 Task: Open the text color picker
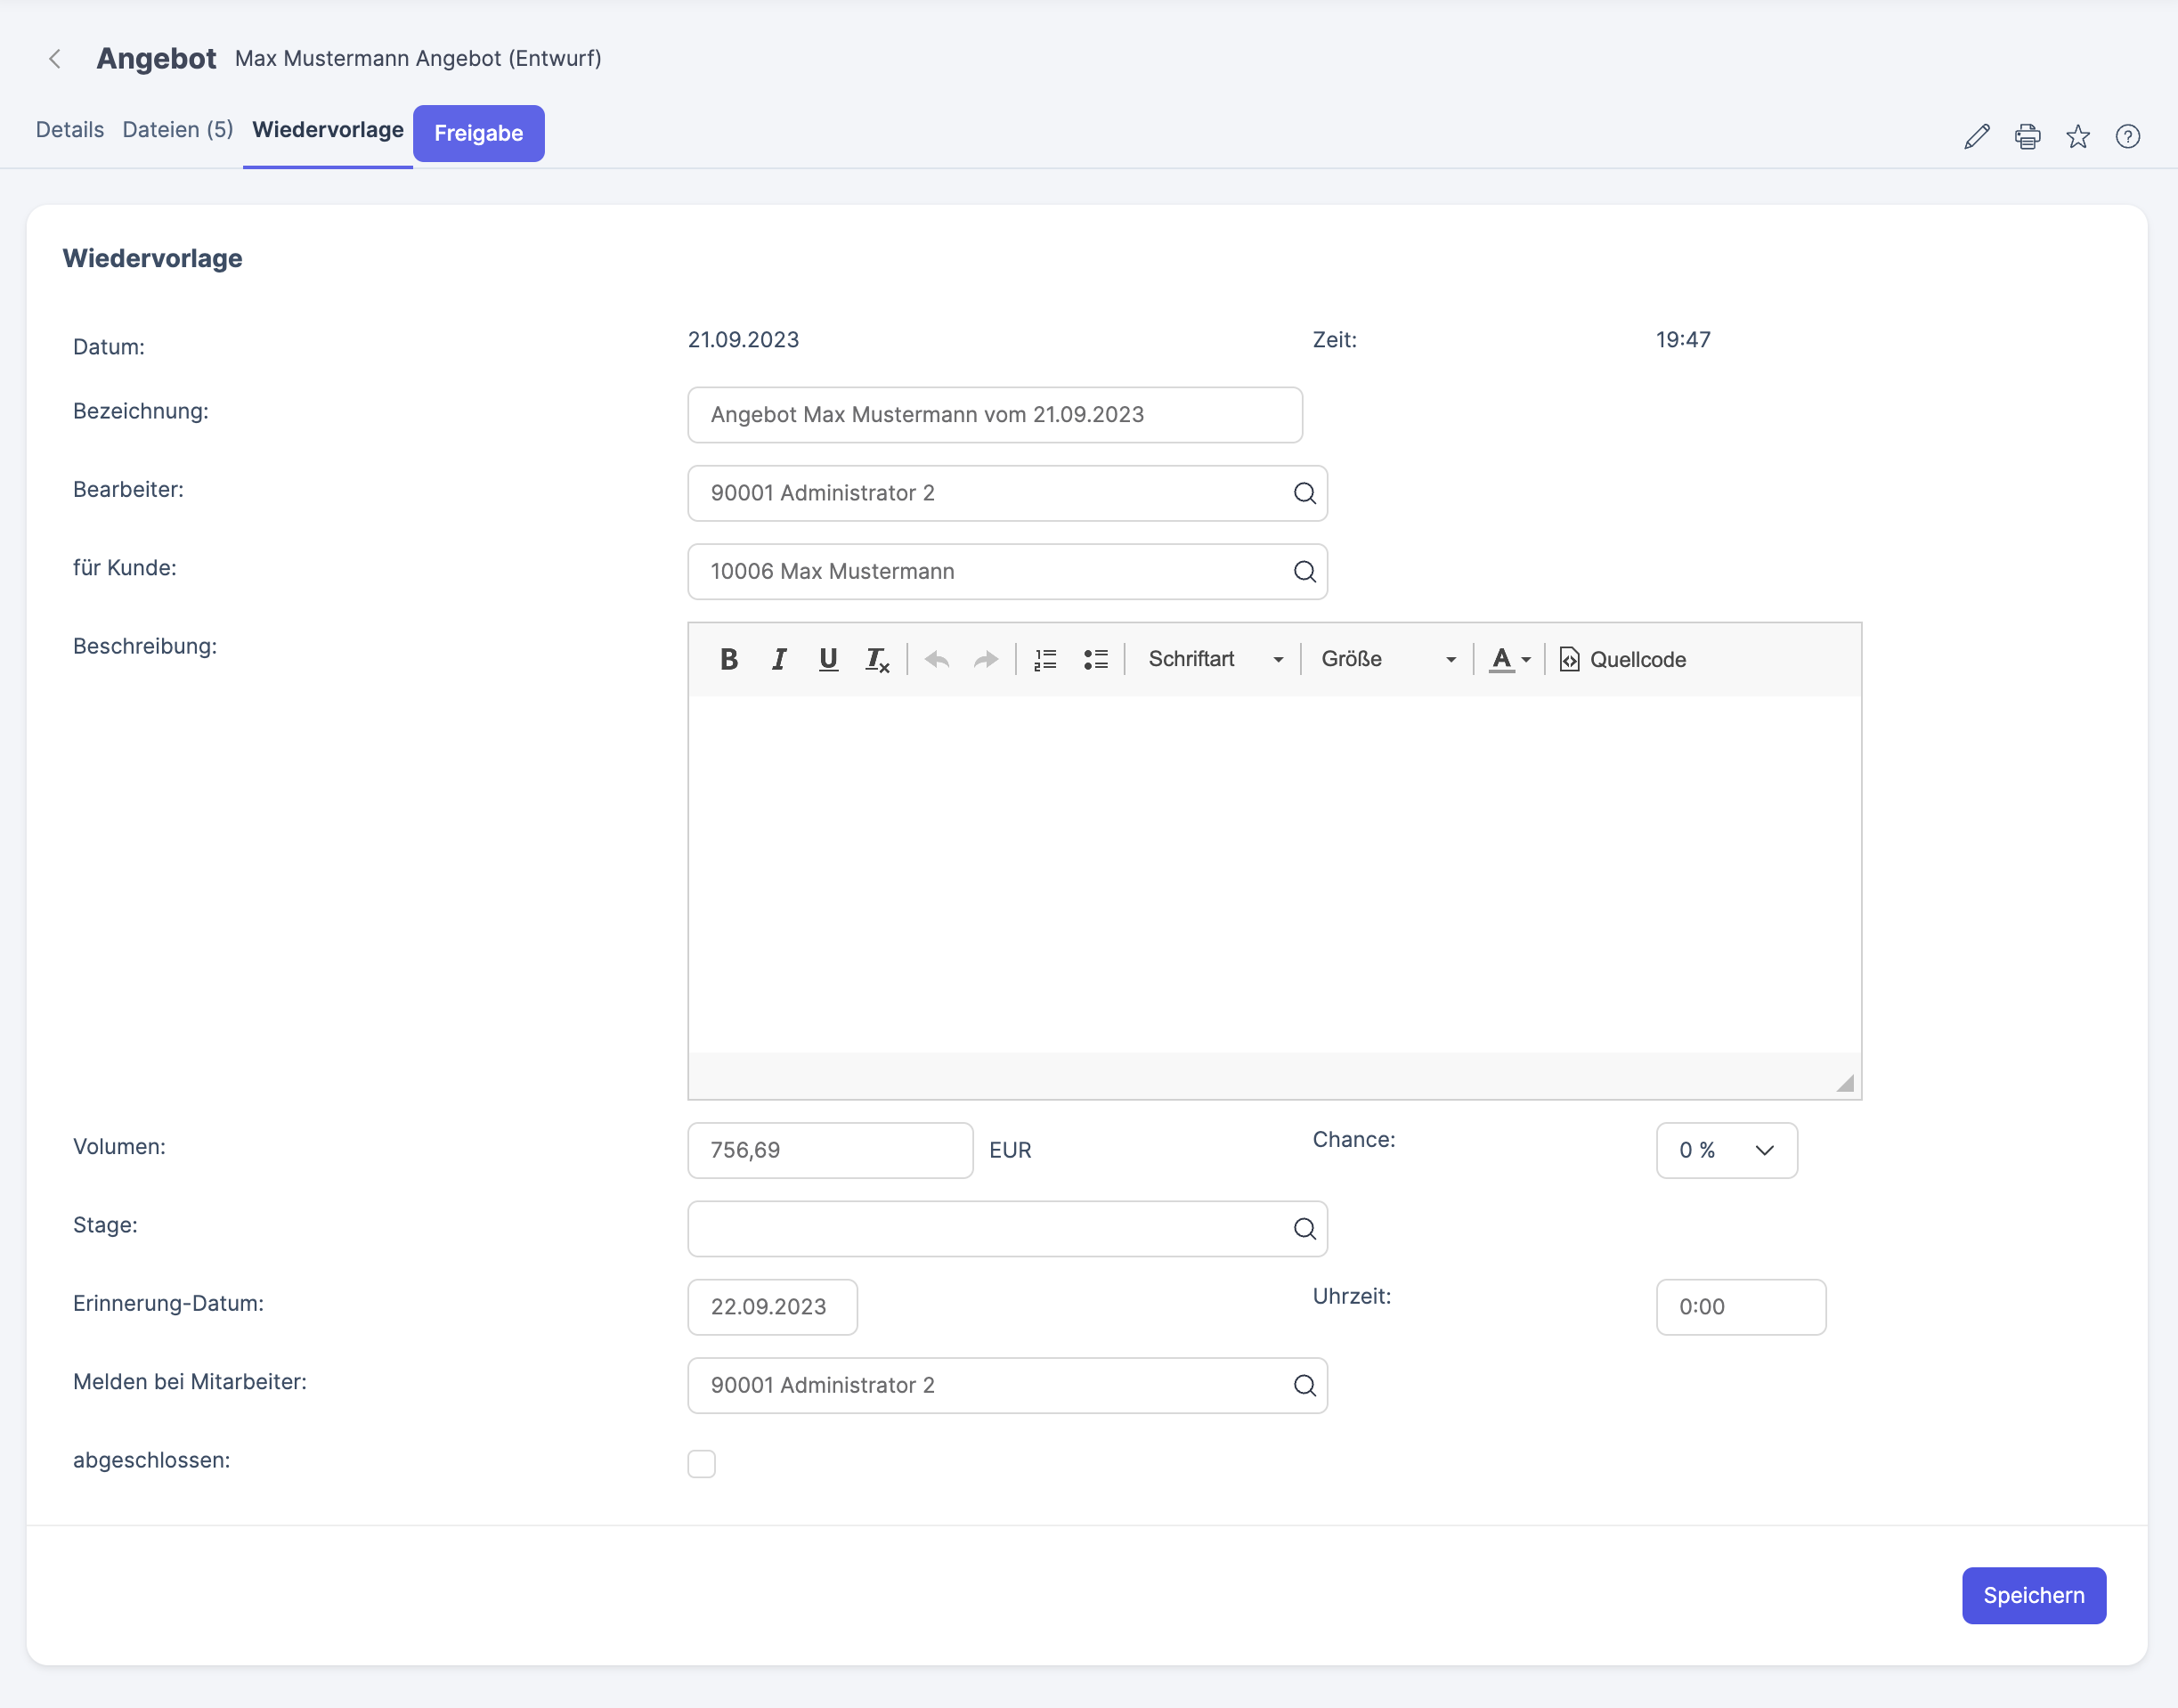coord(1510,659)
